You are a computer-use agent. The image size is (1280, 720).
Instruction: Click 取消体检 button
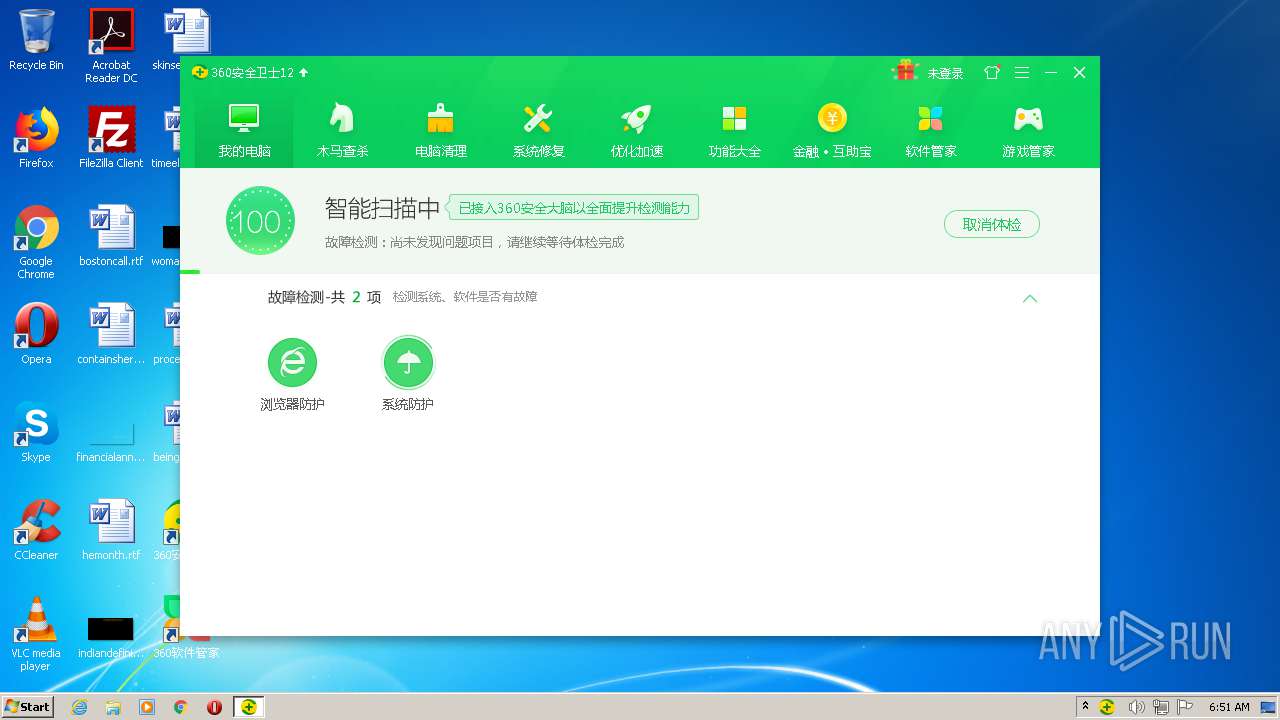tap(991, 224)
